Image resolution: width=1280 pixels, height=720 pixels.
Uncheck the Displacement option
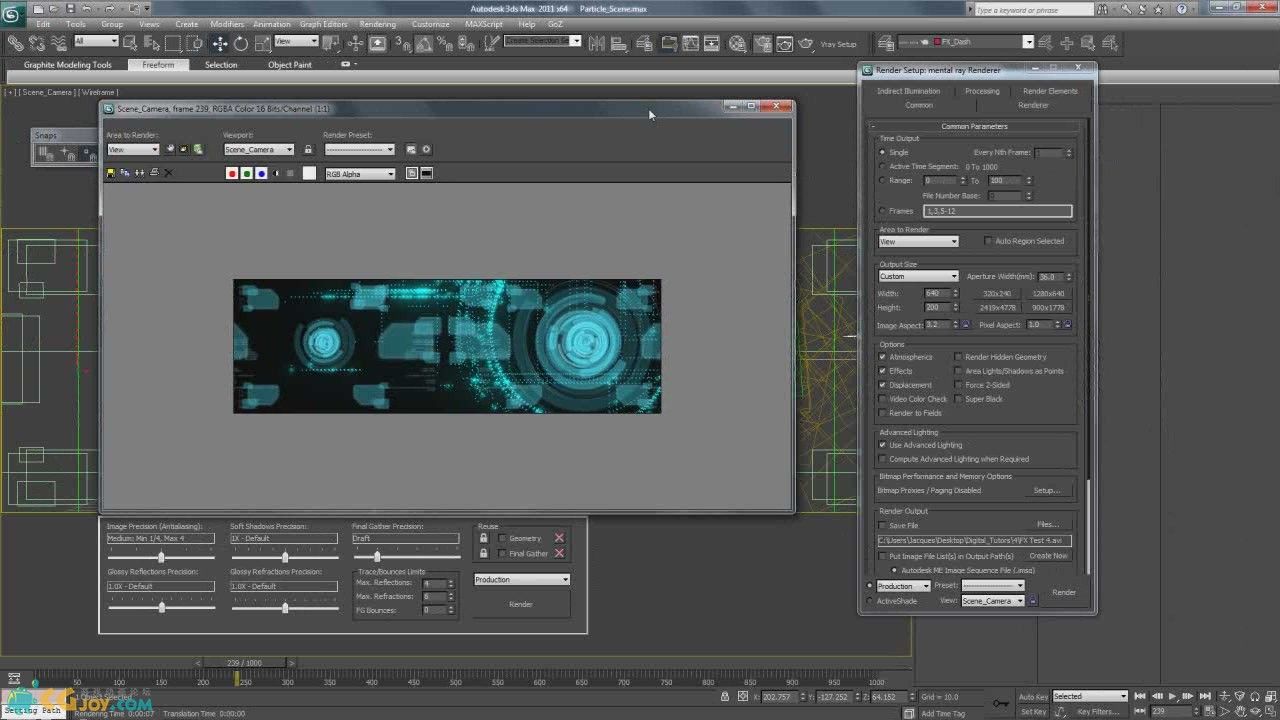(882, 385)
